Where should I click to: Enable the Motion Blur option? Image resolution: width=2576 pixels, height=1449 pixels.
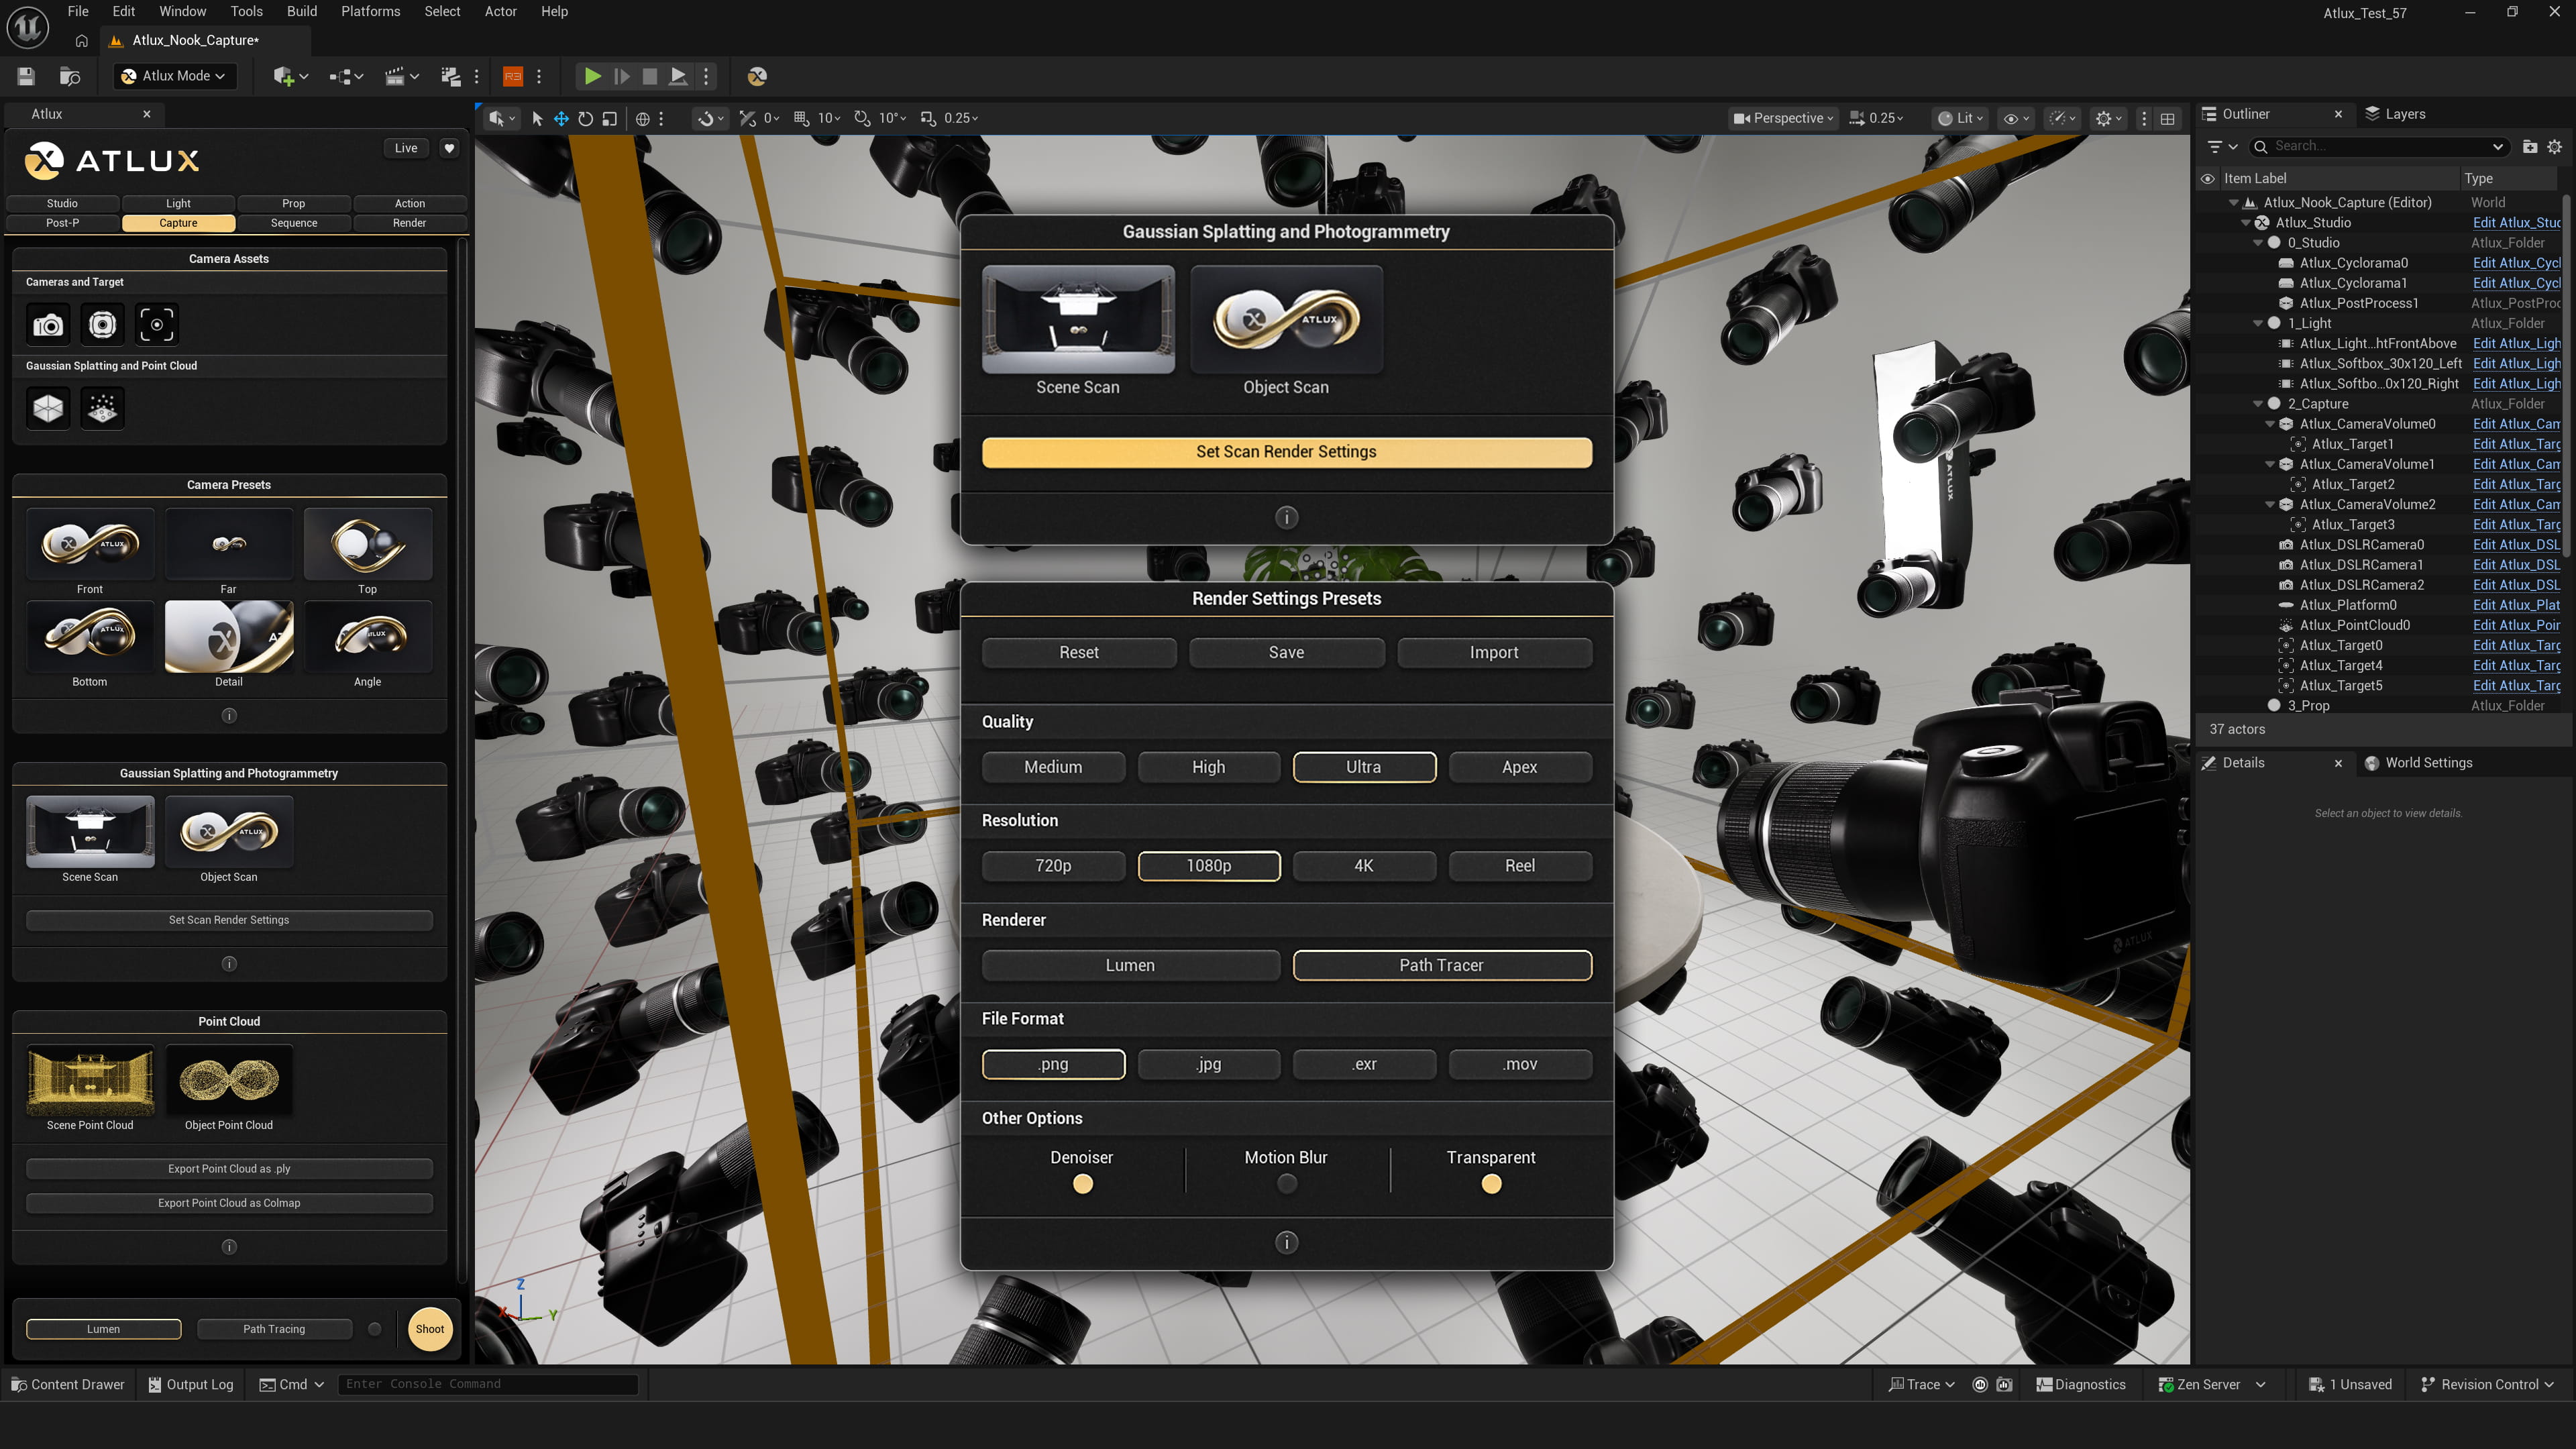(1286, 1183)
